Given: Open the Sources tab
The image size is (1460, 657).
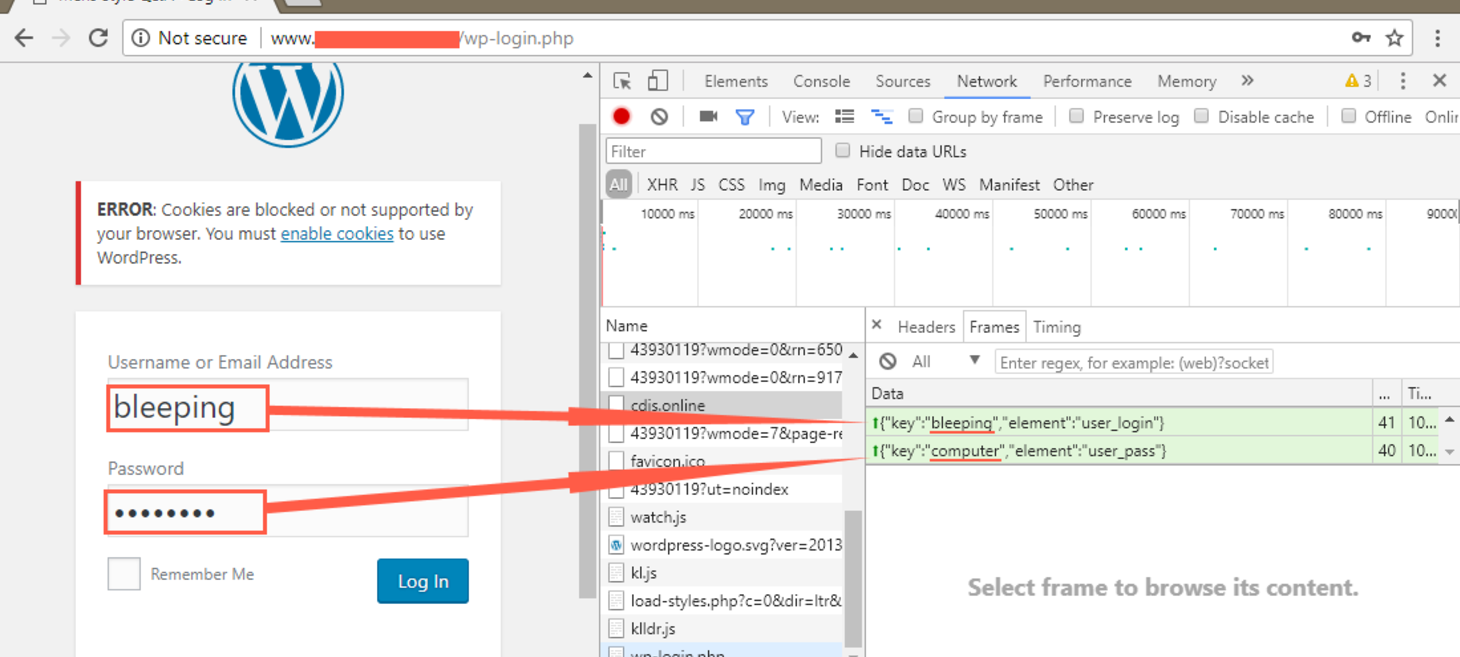Looking at the screenshot, I should [x=903, y=82].
